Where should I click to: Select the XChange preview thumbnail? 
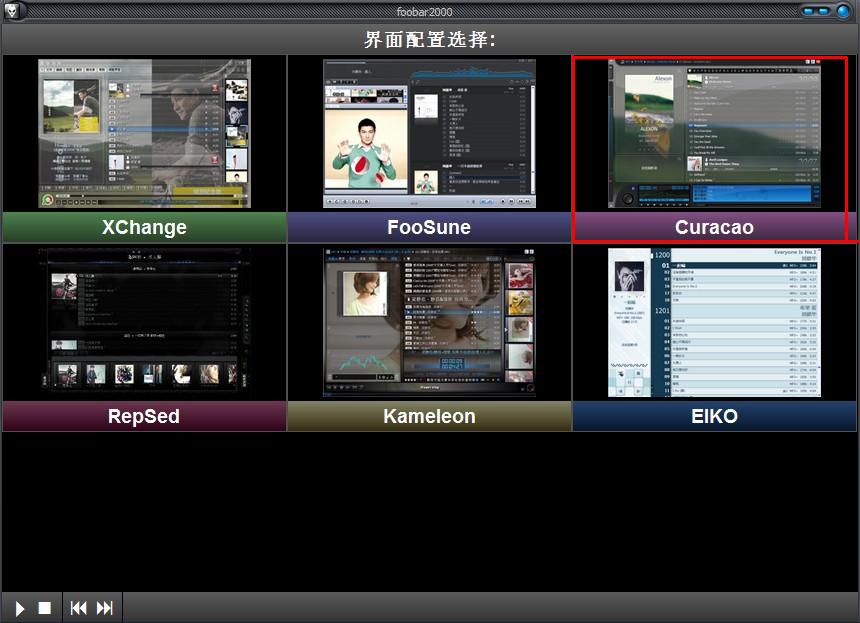click(x=144, y=133)
